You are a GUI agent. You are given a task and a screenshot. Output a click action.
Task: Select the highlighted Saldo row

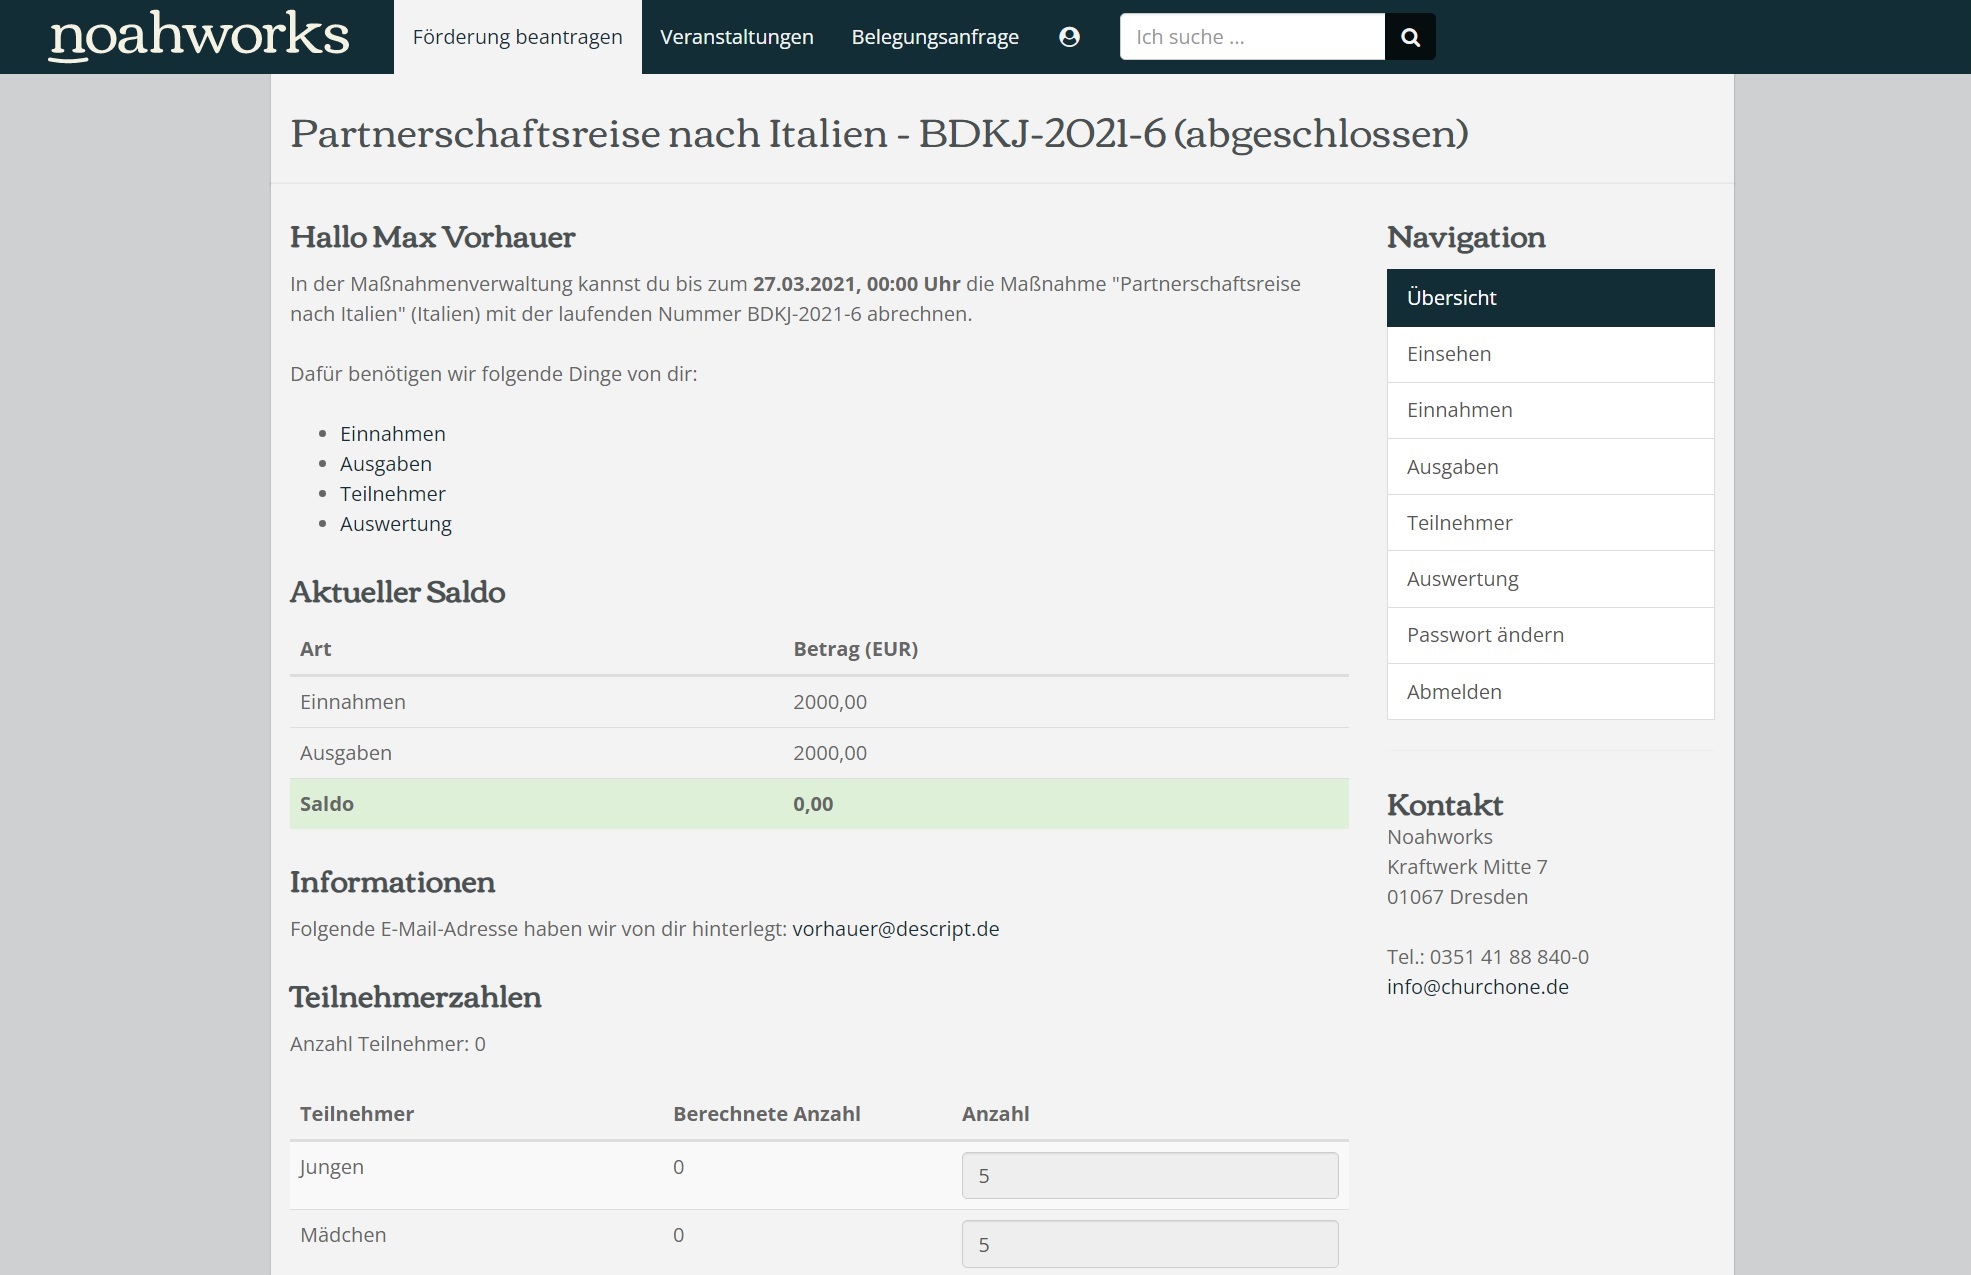(820, 803)
